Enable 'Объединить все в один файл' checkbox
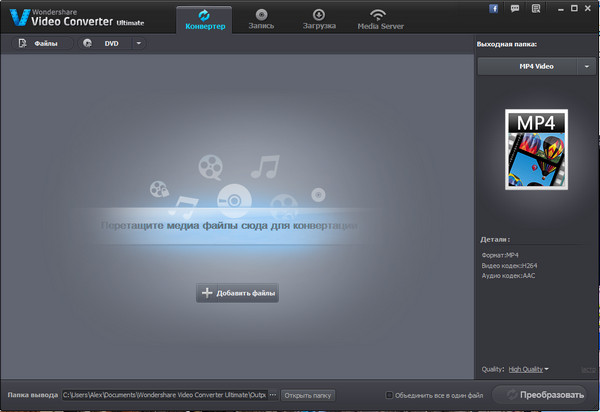Viewport: 600px width, 412px height. pyautogui.click(x=390, y=395)
